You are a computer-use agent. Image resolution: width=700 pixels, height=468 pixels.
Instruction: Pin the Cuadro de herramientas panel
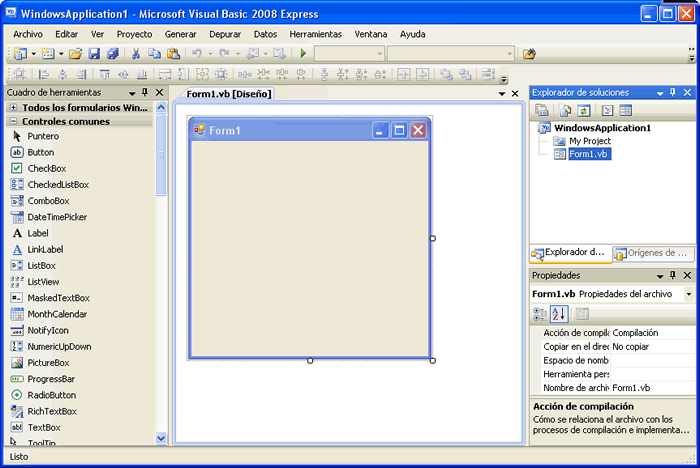146,93
